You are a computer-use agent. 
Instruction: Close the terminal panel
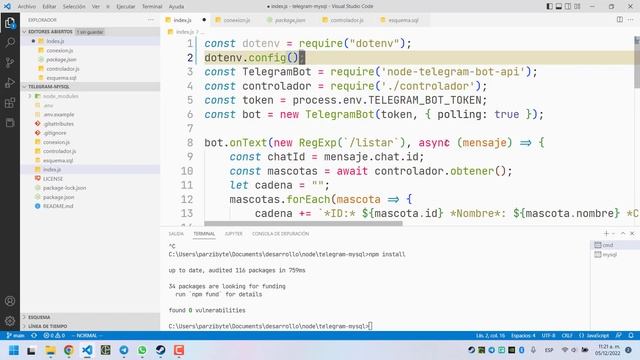coord(632,233)
